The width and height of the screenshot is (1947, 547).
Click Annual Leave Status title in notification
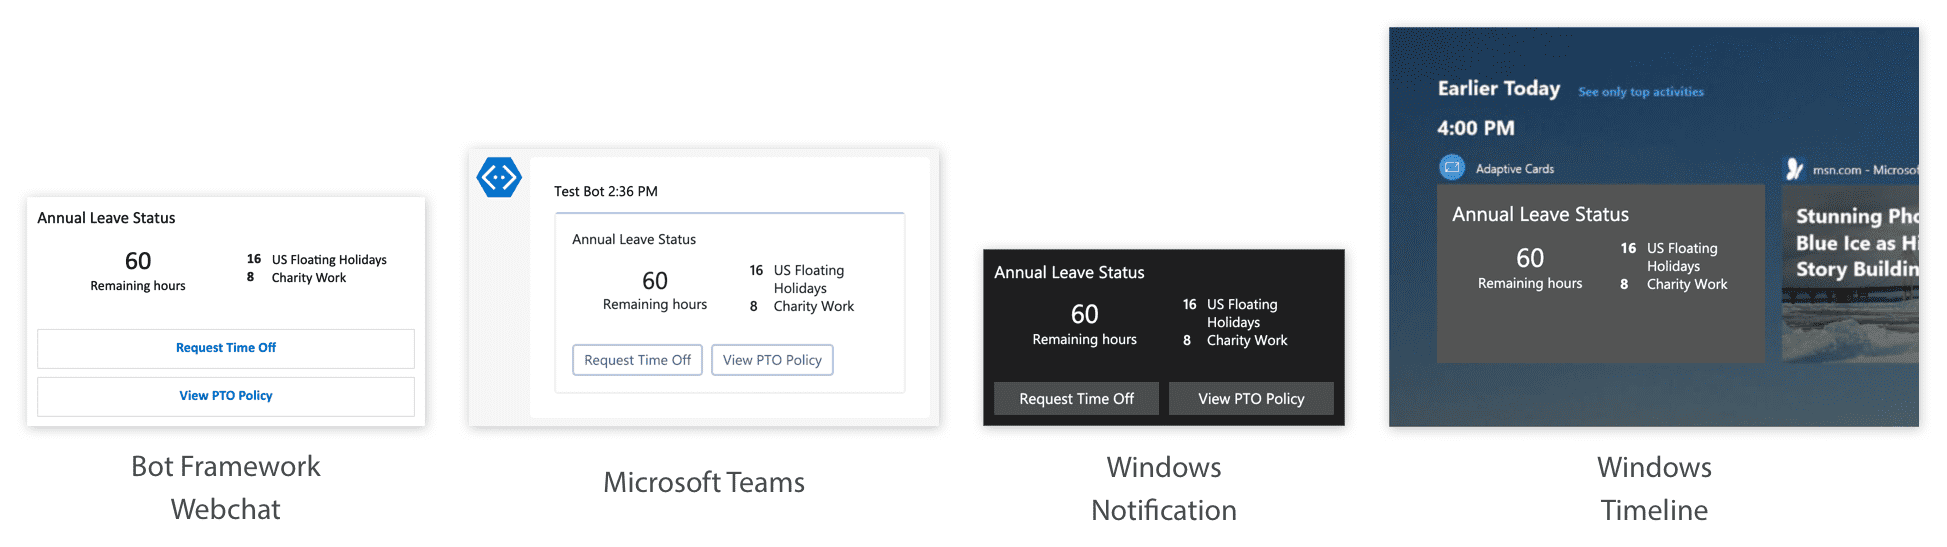(1069, 272)
